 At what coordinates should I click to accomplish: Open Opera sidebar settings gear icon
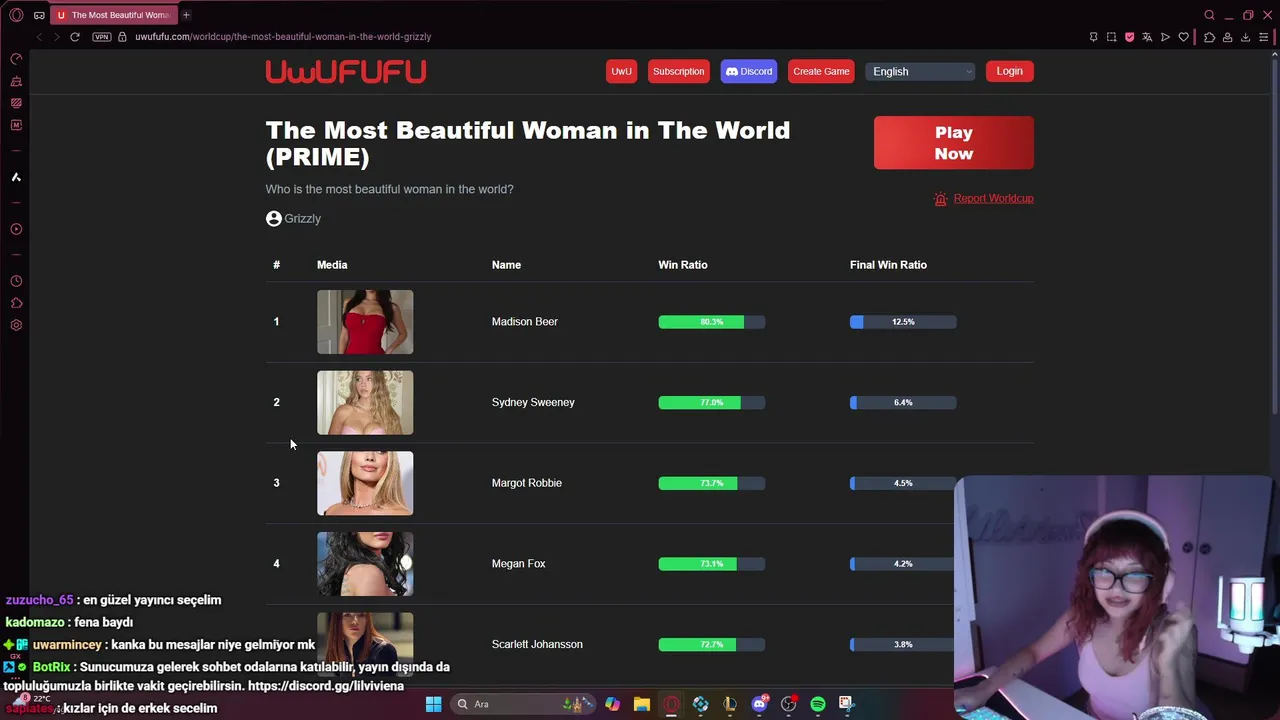tap(16, 325)
